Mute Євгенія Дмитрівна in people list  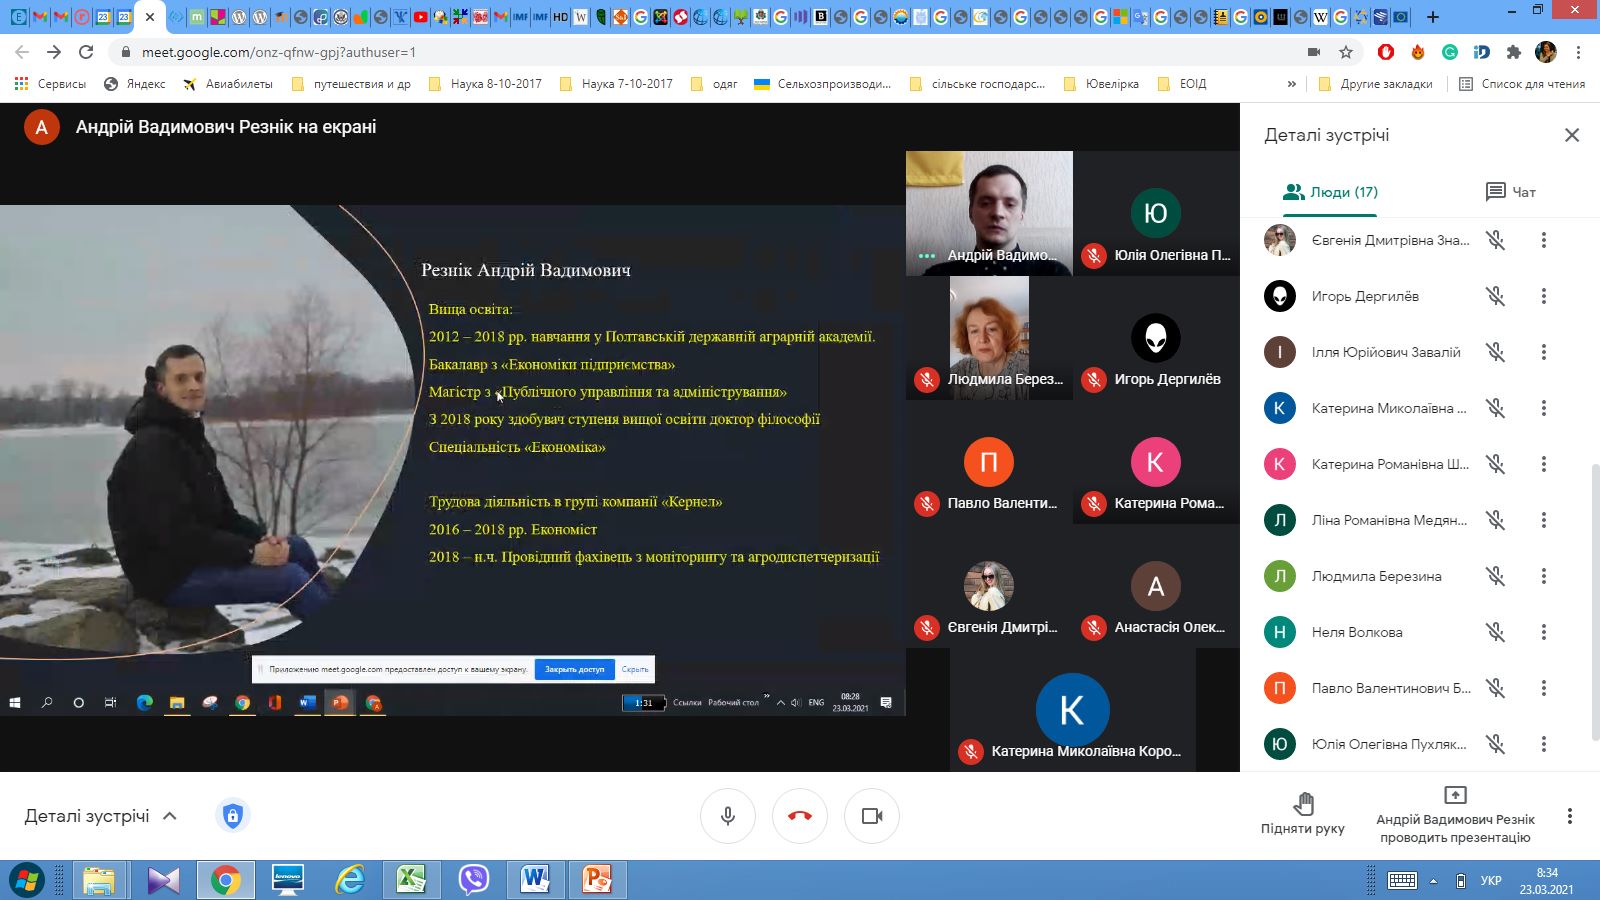click(x=1495, y=240)
